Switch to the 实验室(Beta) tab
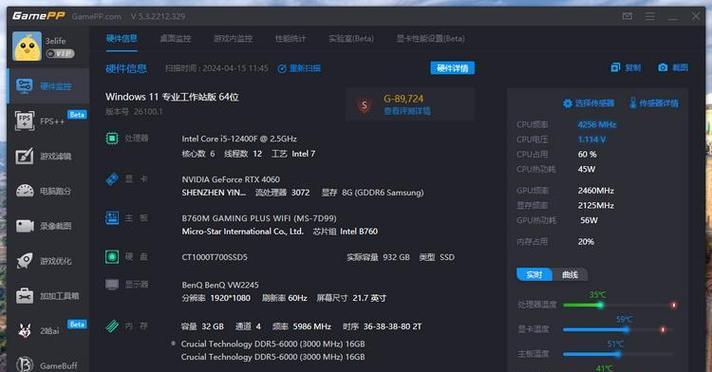The image size is (712, 372). pos(351,39)
